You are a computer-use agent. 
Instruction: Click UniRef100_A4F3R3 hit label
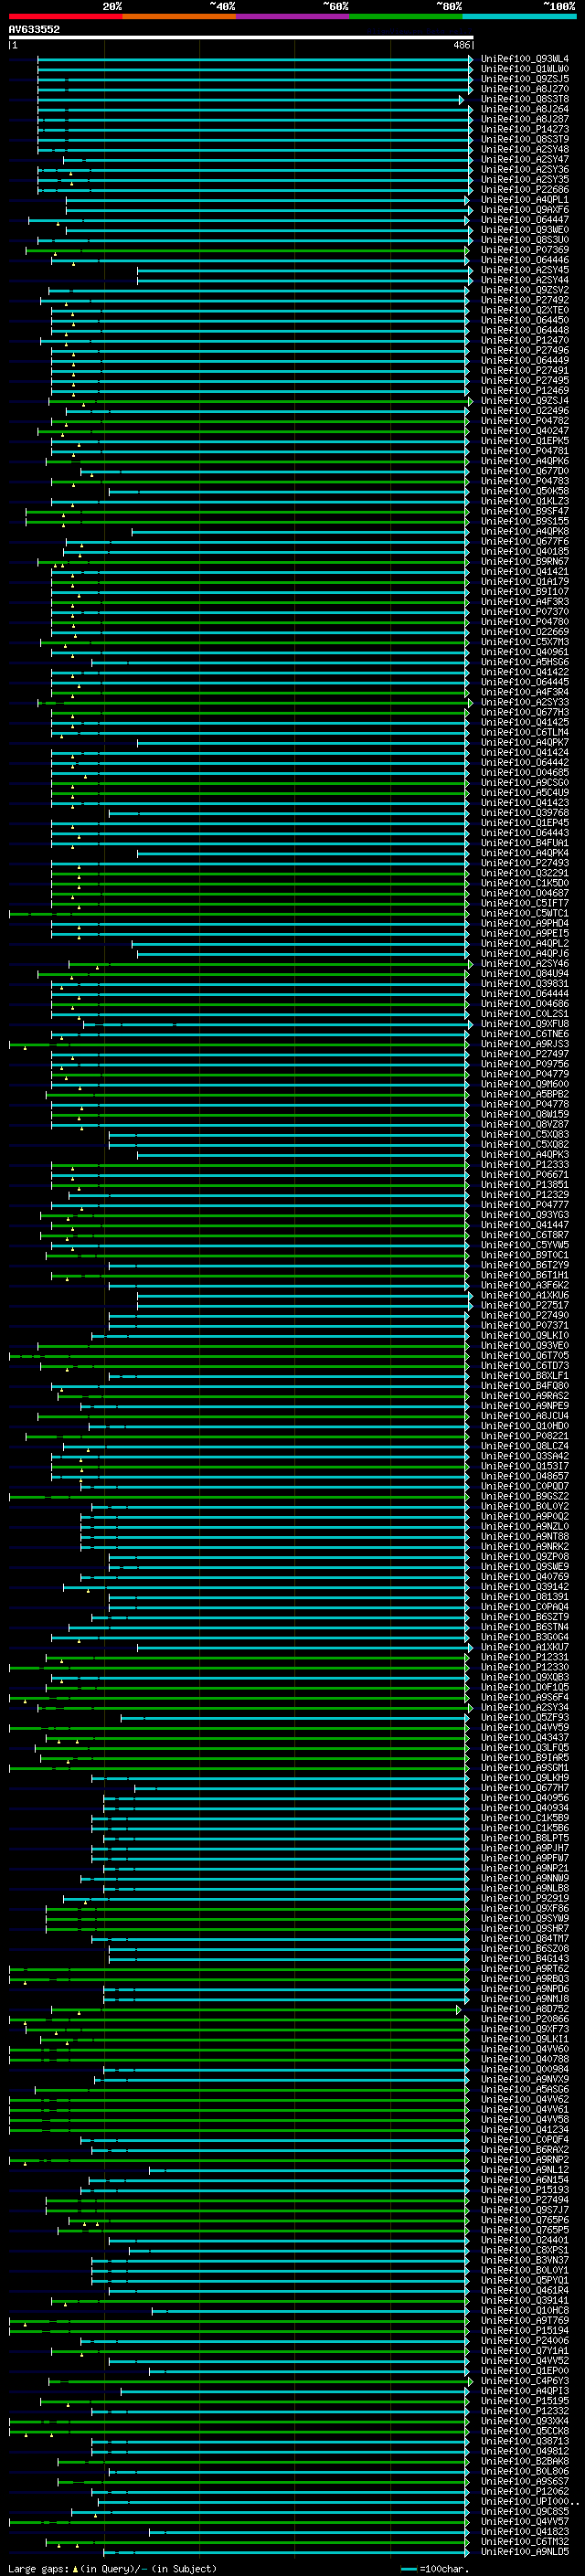(524, 602)
